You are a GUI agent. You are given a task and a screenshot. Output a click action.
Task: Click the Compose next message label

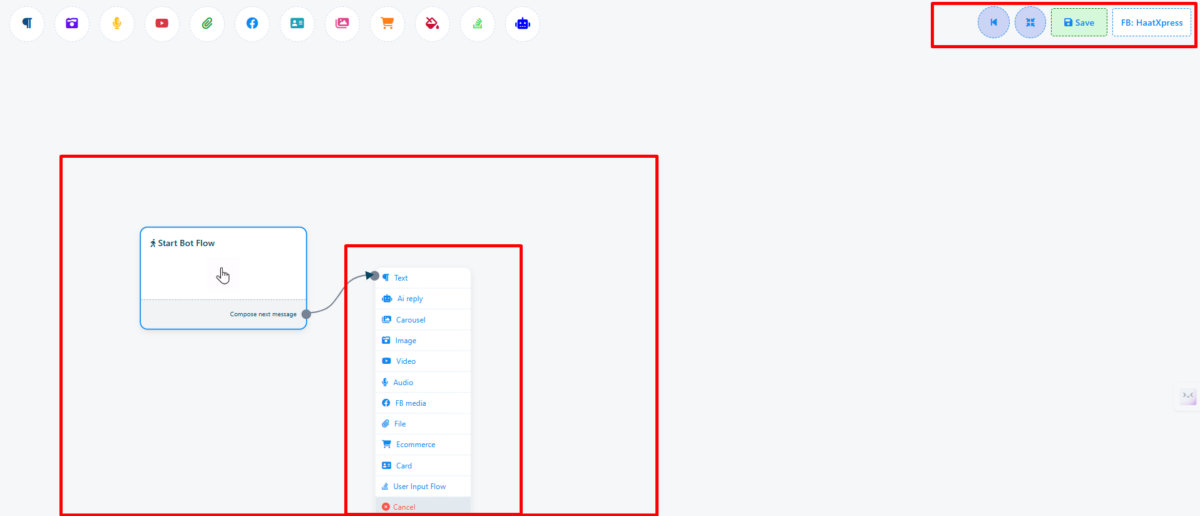point(263,314)
